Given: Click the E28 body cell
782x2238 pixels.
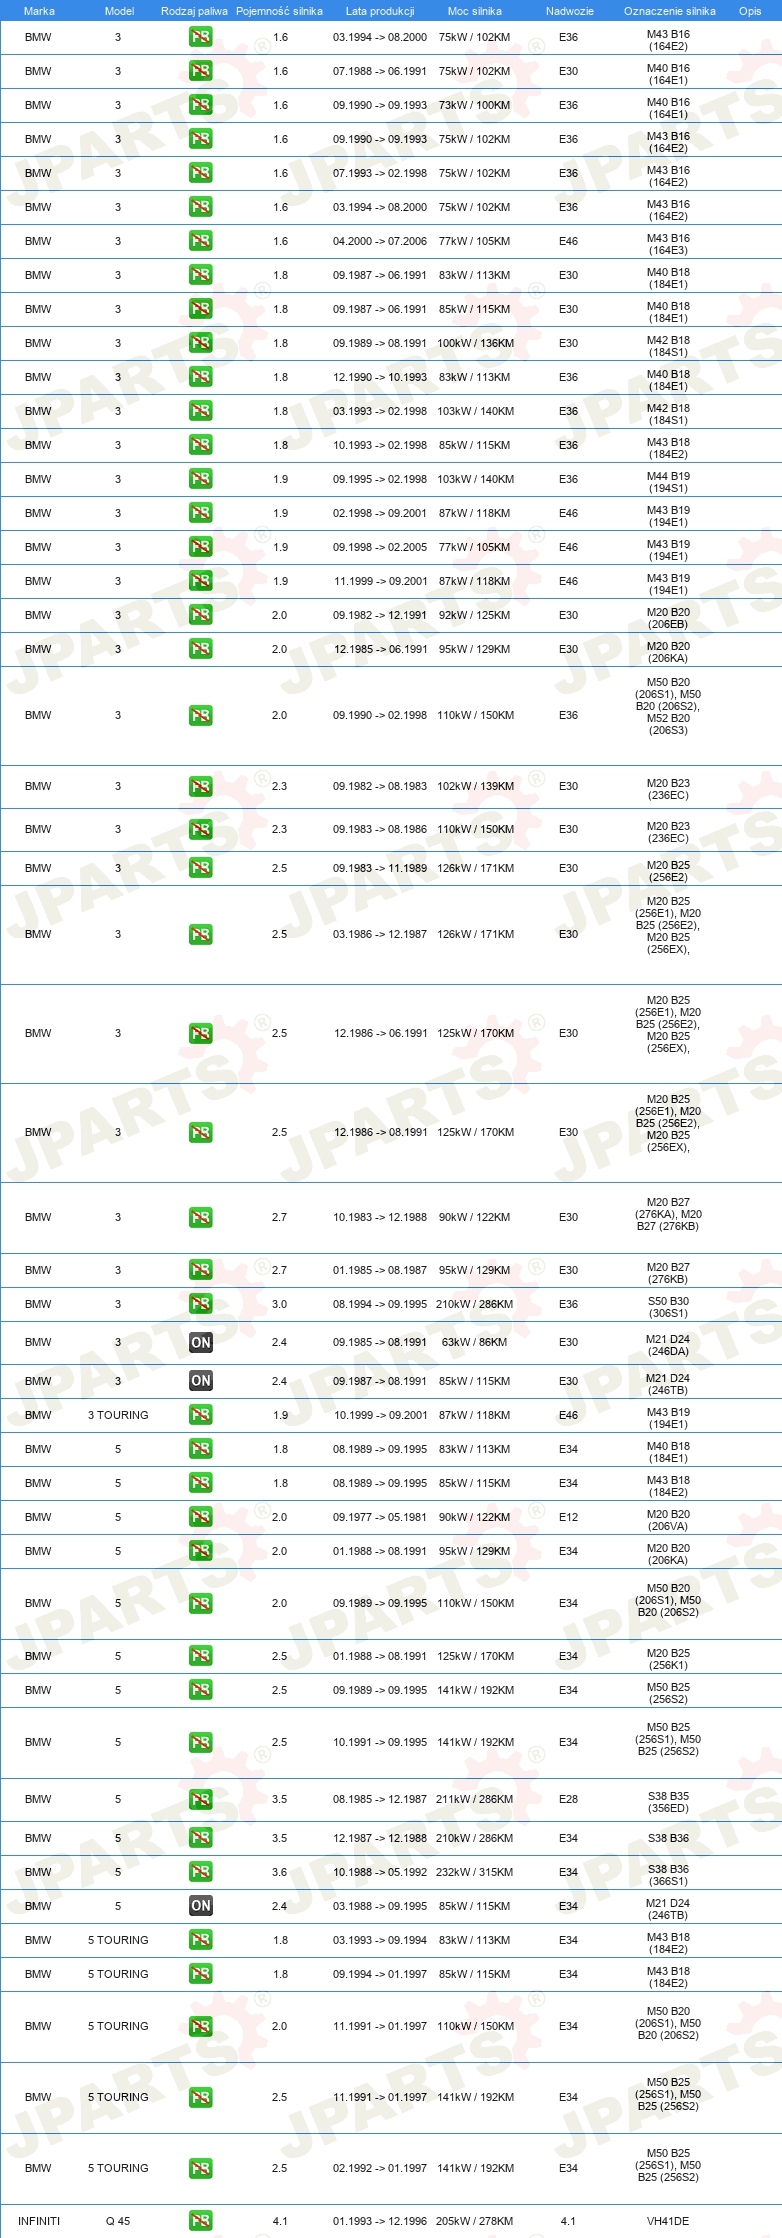Looking at the screenshot, I should click(x=568, y=1799).
